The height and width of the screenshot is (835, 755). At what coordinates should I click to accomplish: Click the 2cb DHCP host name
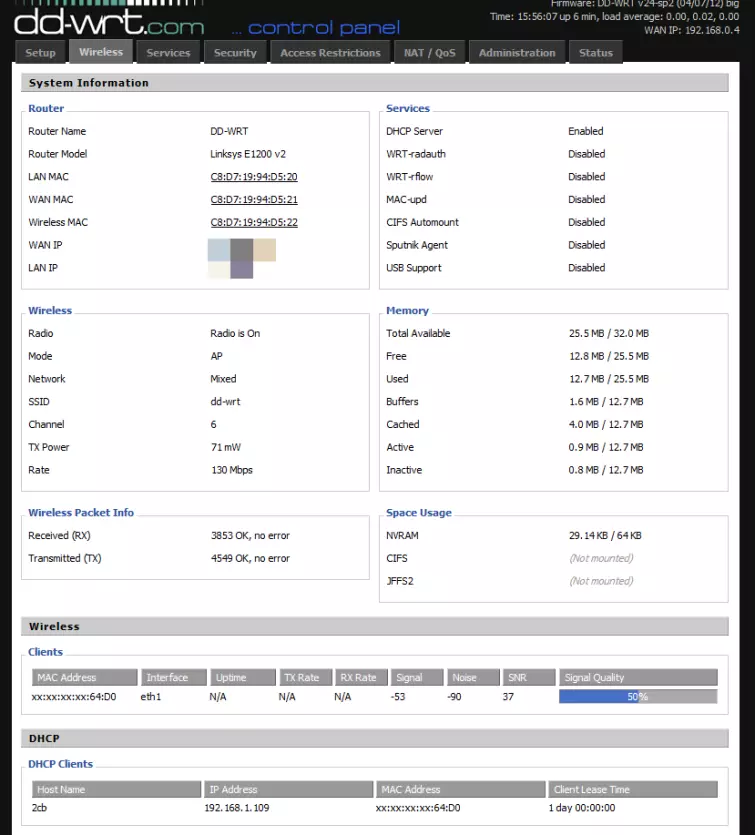[40, 808]
